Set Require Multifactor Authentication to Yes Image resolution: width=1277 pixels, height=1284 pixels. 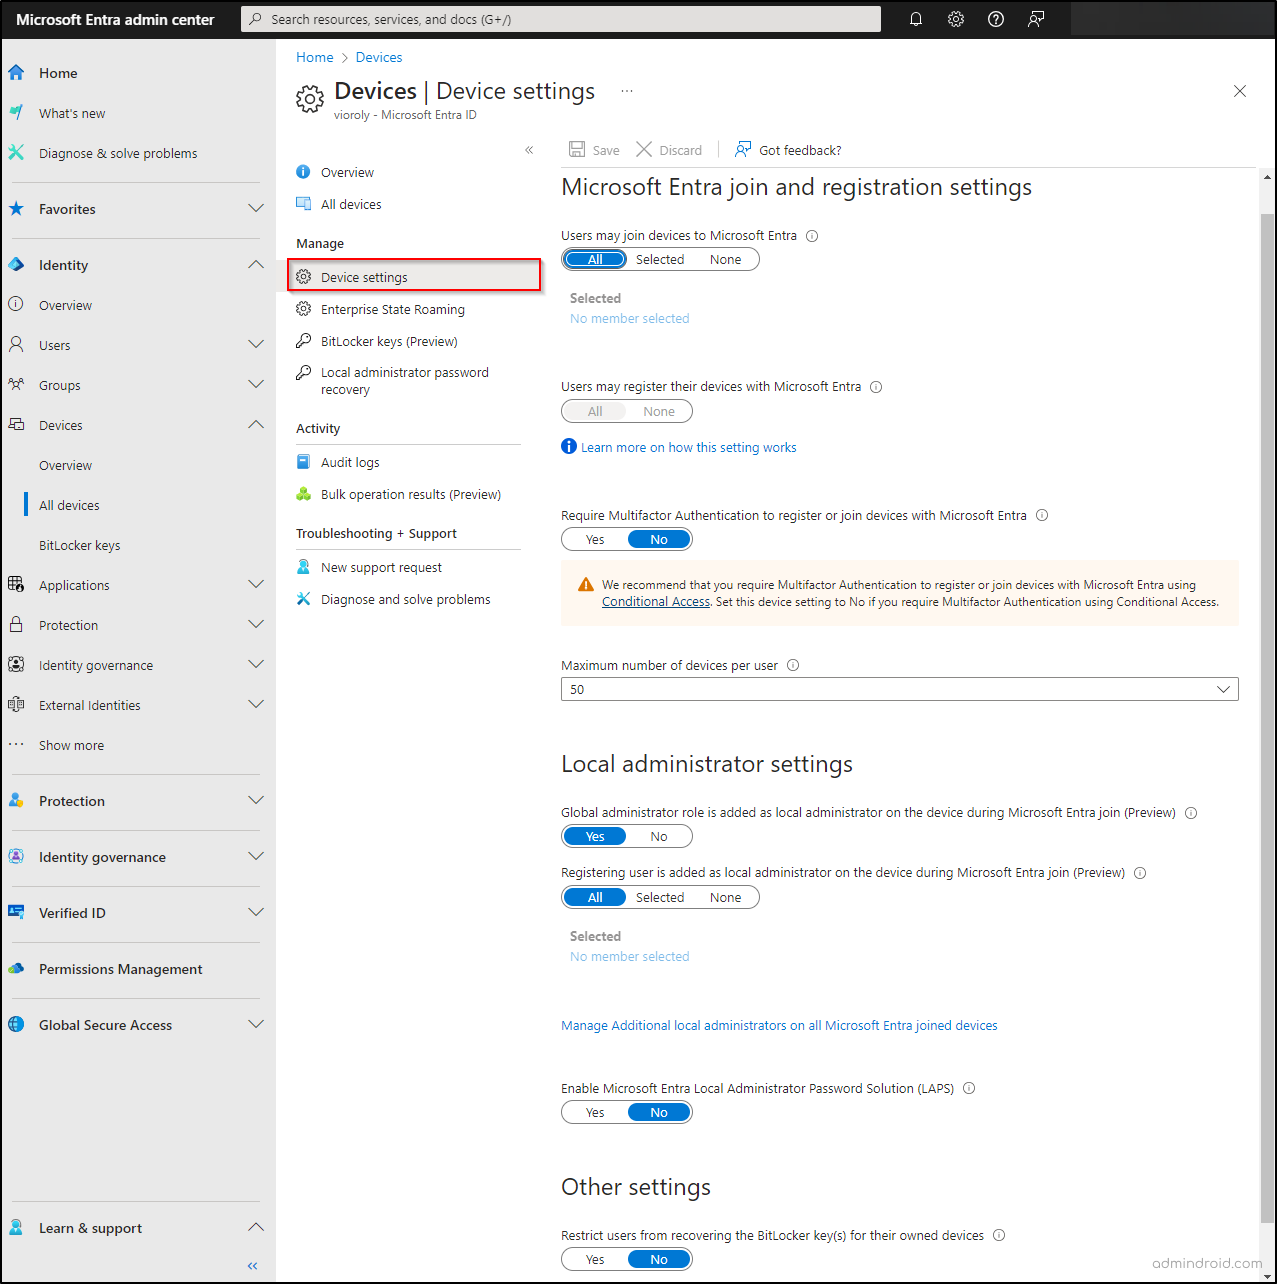tap(594, 538)
